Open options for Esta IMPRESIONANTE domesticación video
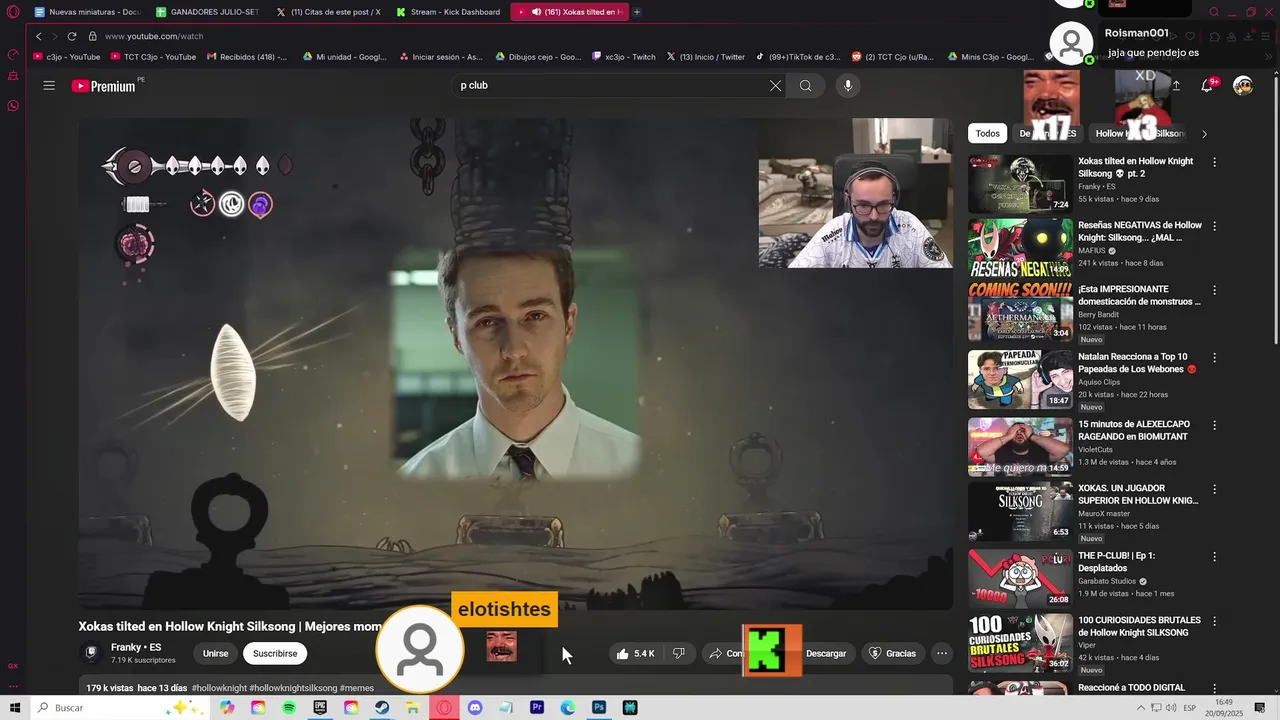 (1215, 290)
